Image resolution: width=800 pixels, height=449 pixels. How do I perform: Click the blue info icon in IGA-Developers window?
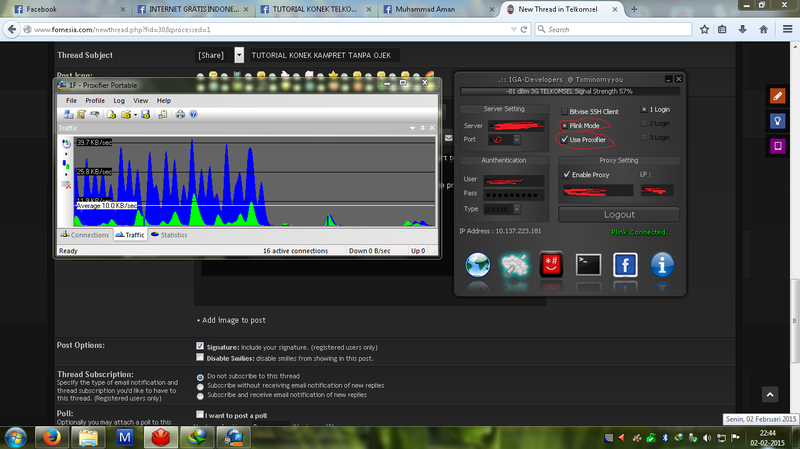point(662,265)
